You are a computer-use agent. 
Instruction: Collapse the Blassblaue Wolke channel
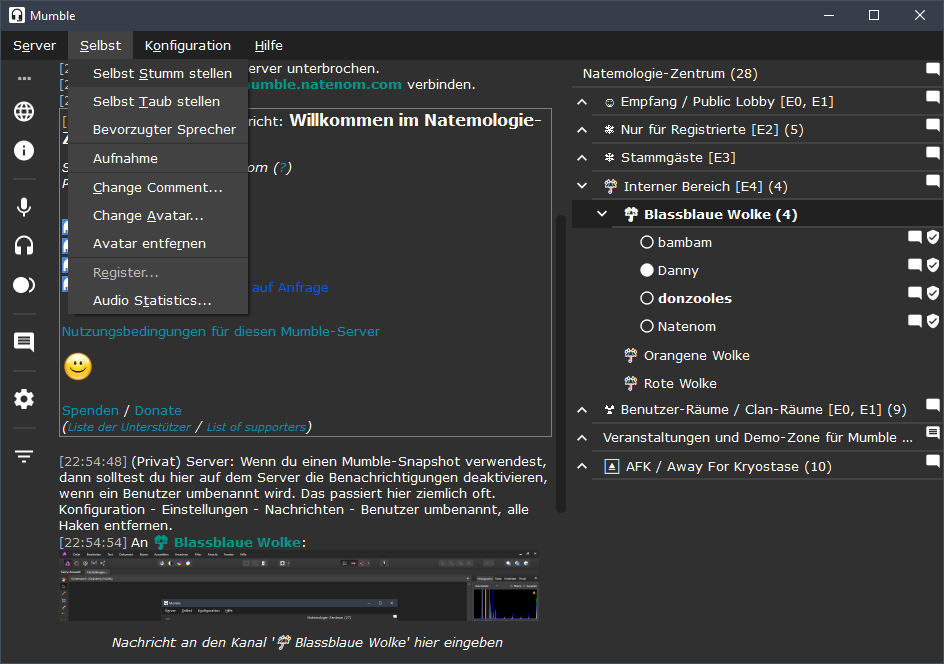[601, 214]
